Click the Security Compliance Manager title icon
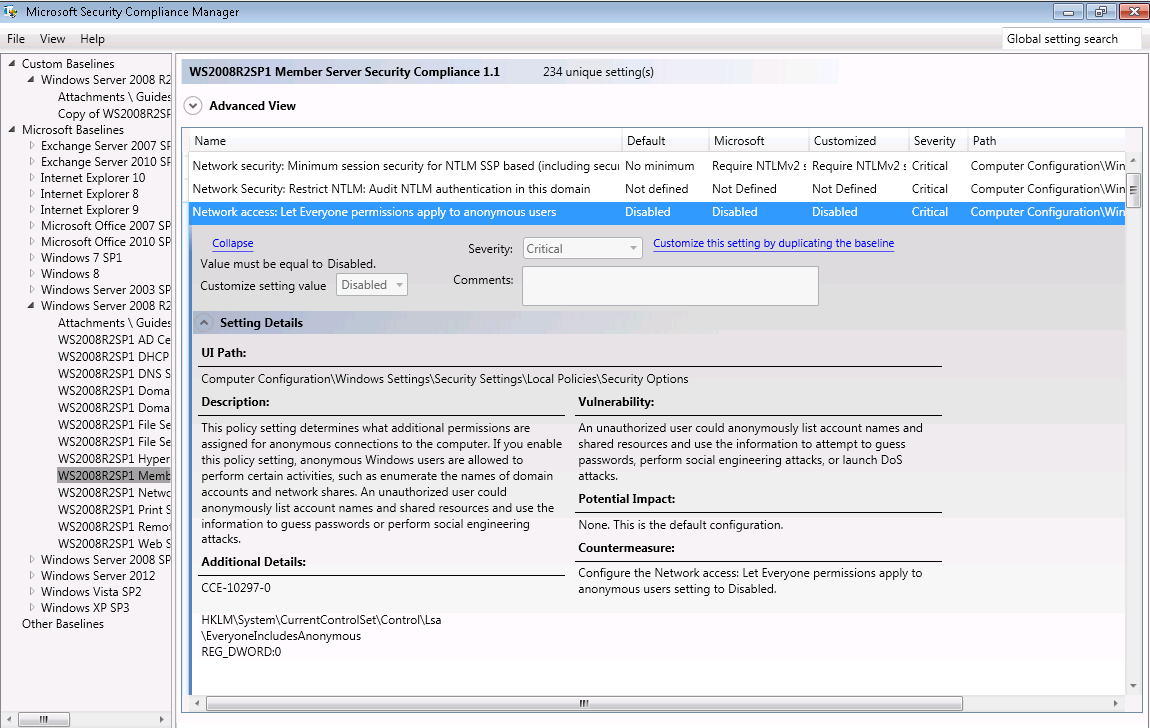The height and width of the screenshot is (728, 1150). (10, 11)
